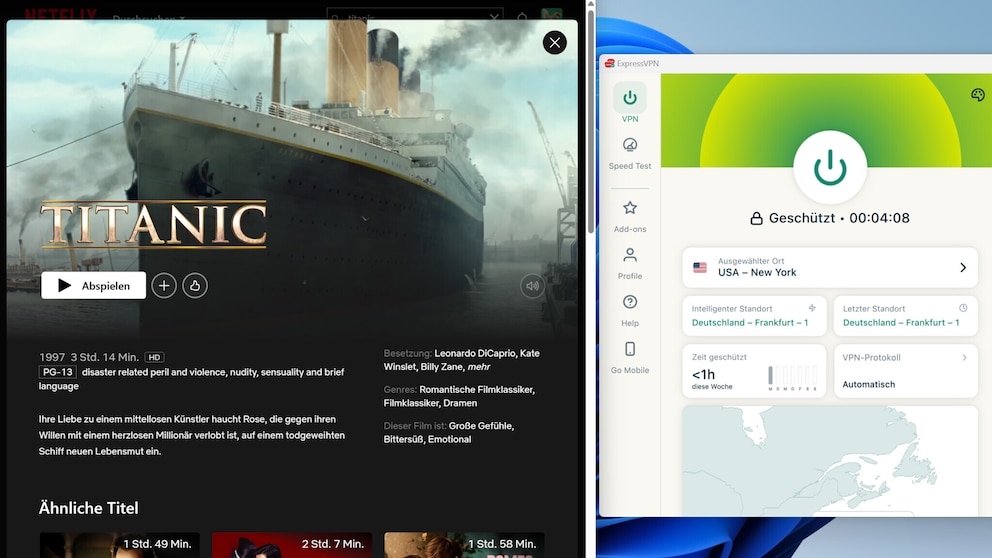This screenshot has width=992, height=558.
Task: Toggle the large VPN power button off
Action: [830, 168]
